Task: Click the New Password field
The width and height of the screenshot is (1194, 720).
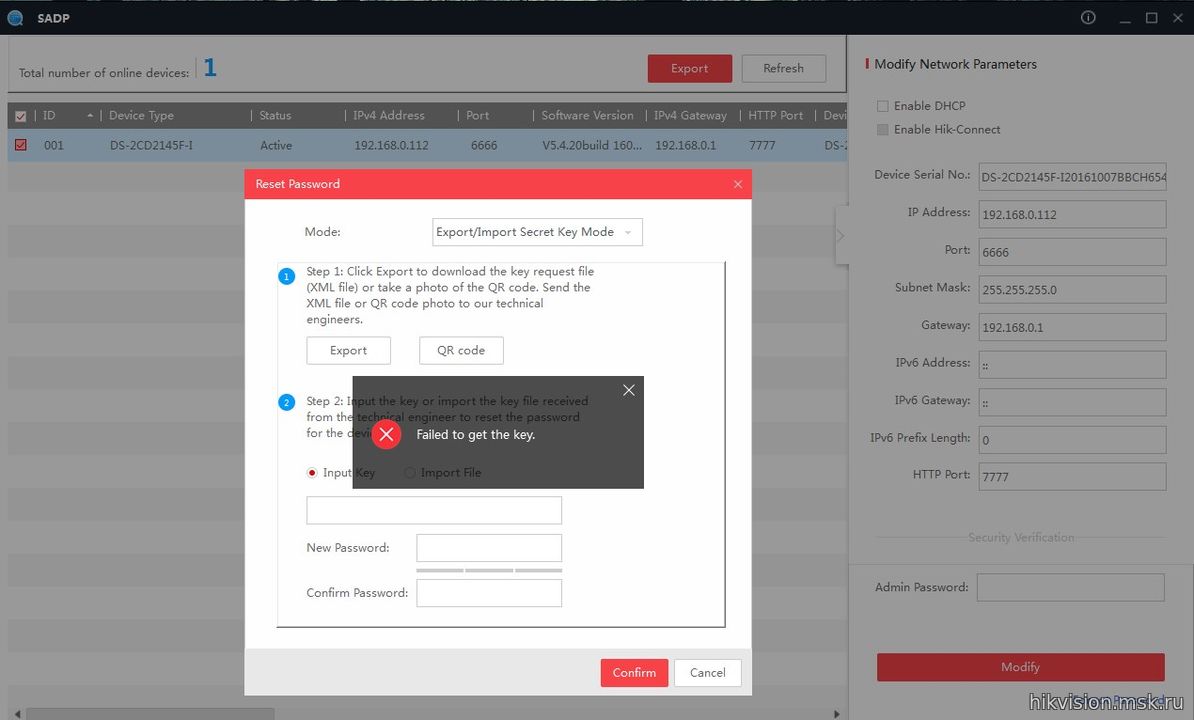Action: pos(489,548)
